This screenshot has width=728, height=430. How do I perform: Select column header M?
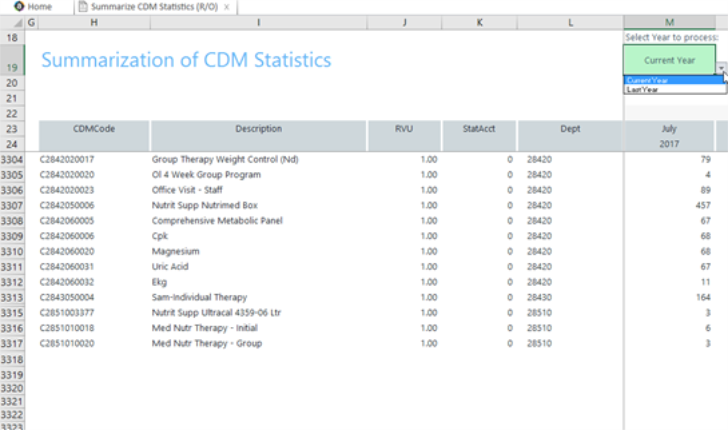(x=668, y=22)
